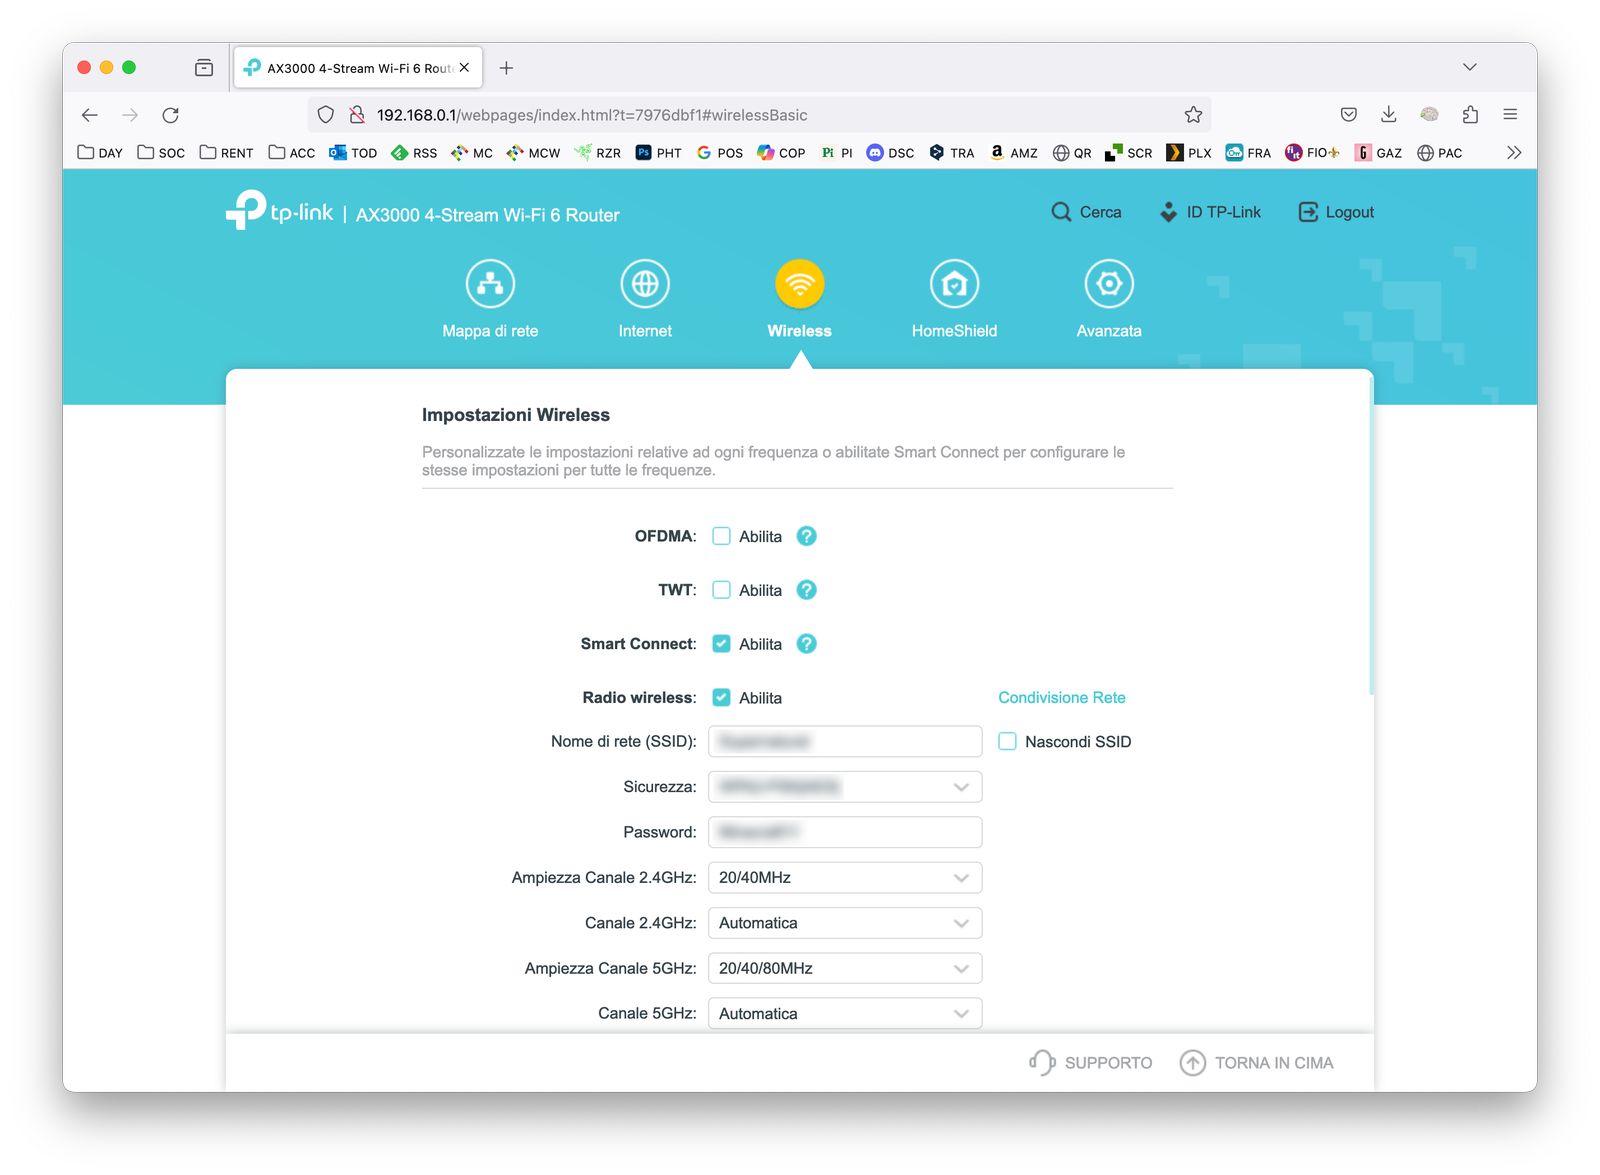Click the tracking protection shield icon
Viewport: 1600px width, 1175px height.
pos(326,115)
